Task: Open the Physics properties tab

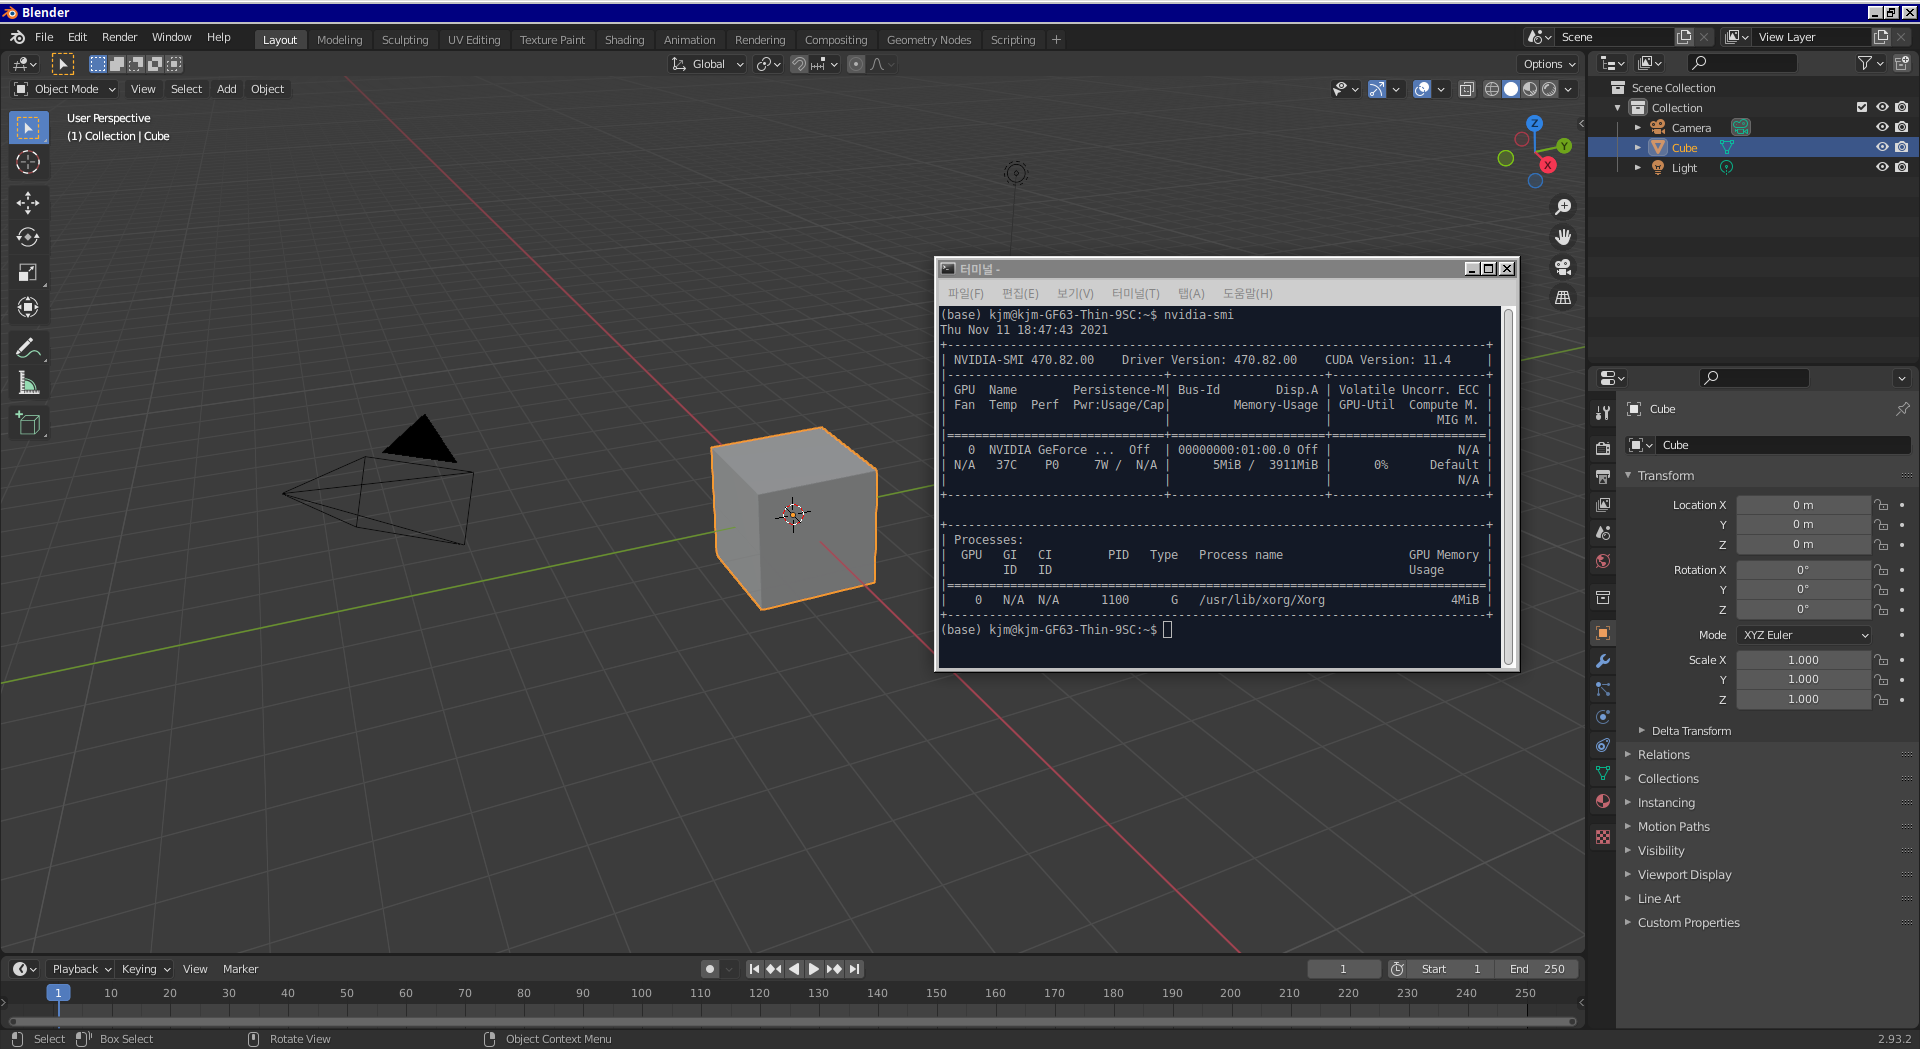Action: [1603, 717]
